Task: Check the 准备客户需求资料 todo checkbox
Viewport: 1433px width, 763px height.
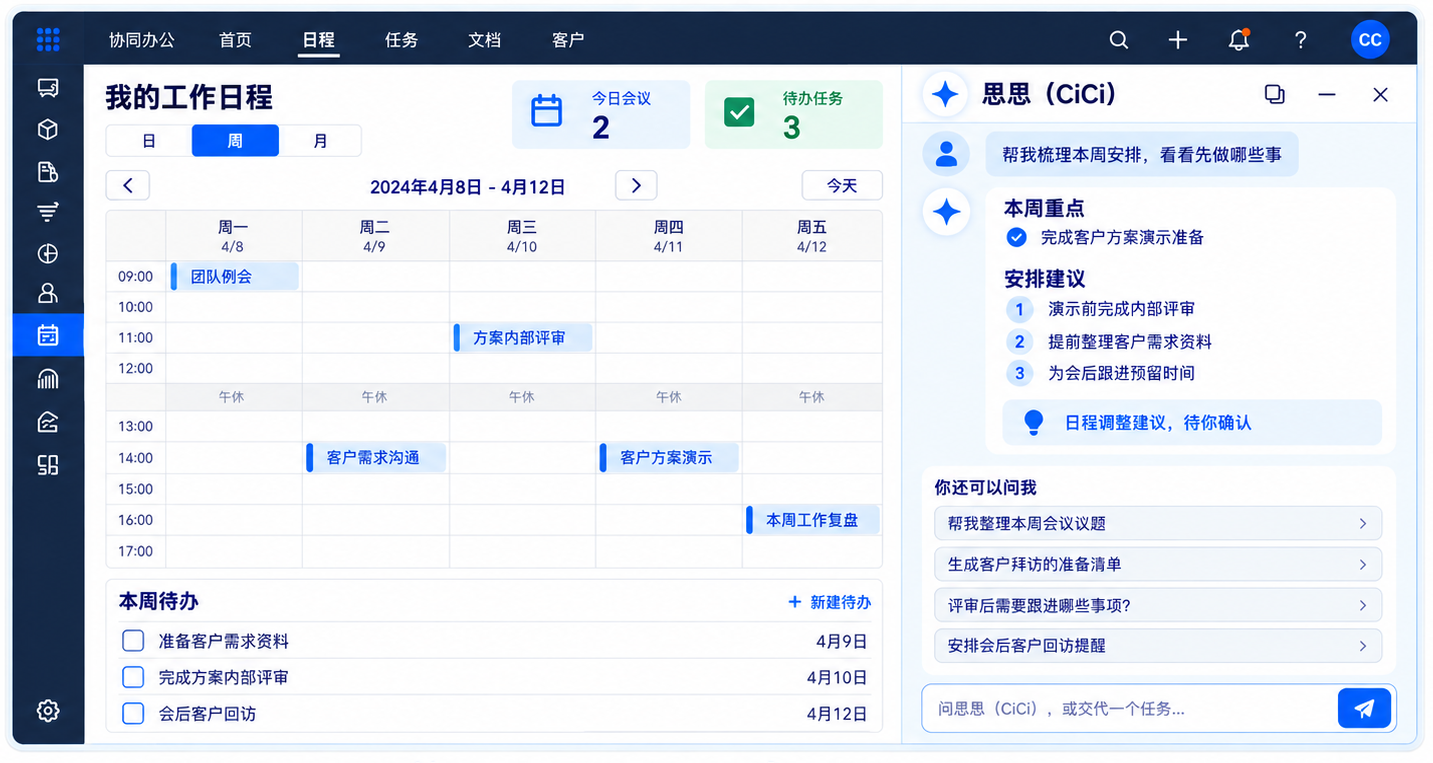Action: coord(133,641)
